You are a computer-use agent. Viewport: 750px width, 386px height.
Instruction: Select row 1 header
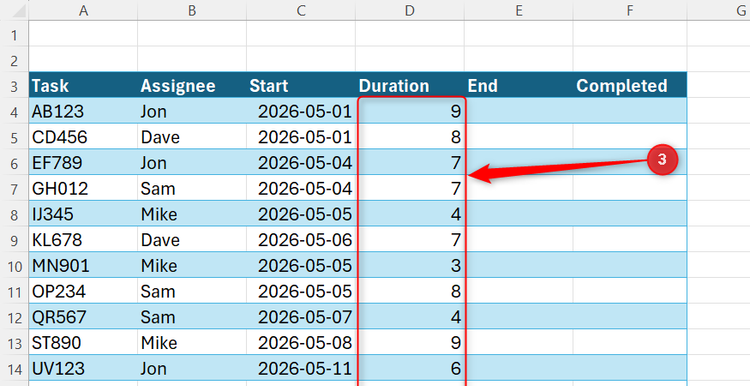[14, 34]
